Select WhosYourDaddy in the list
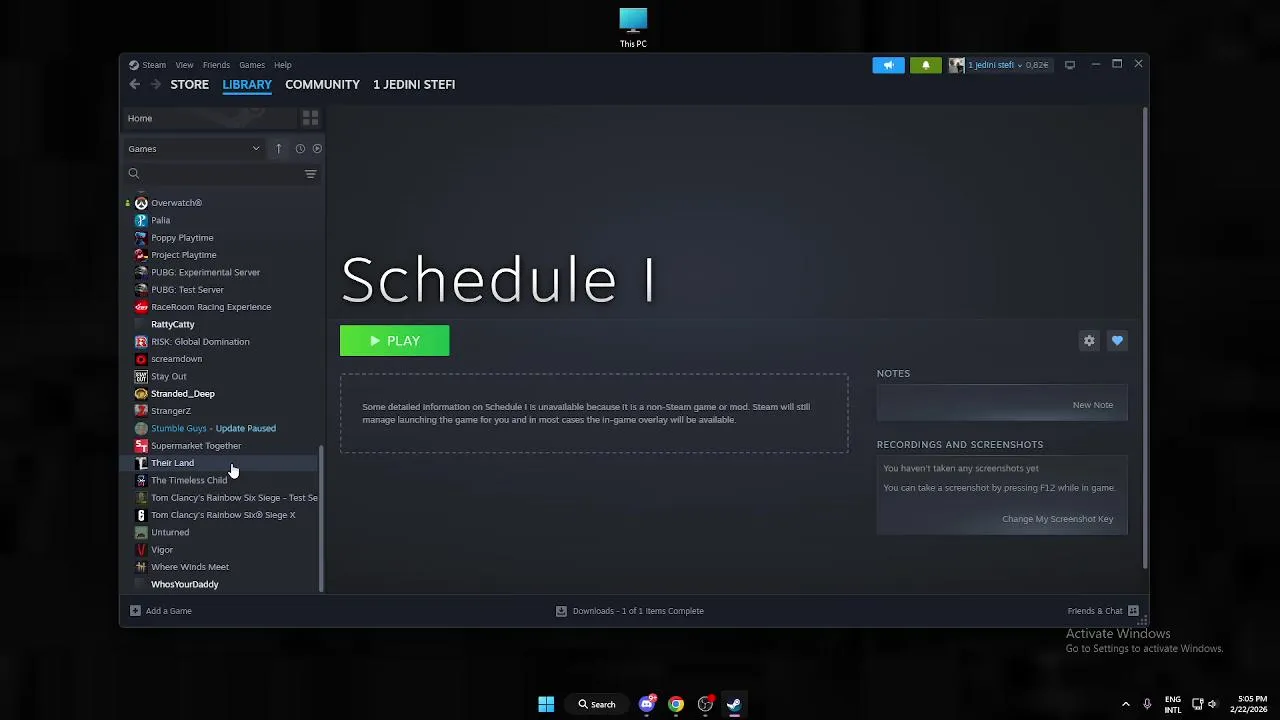This screenshot has width=1280, height=720. (184, 584)
